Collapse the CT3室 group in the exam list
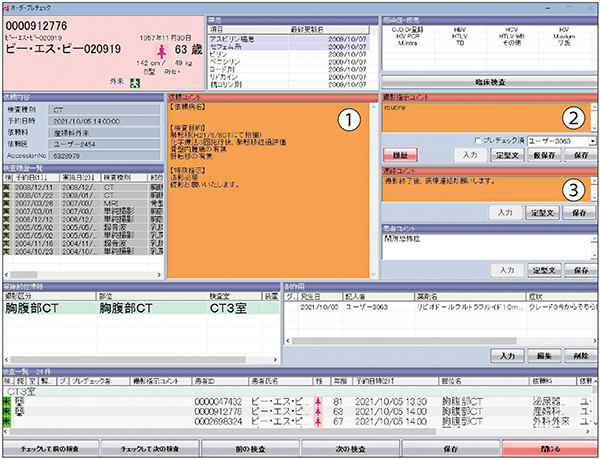Screen dimensions: 600x459 20,391
